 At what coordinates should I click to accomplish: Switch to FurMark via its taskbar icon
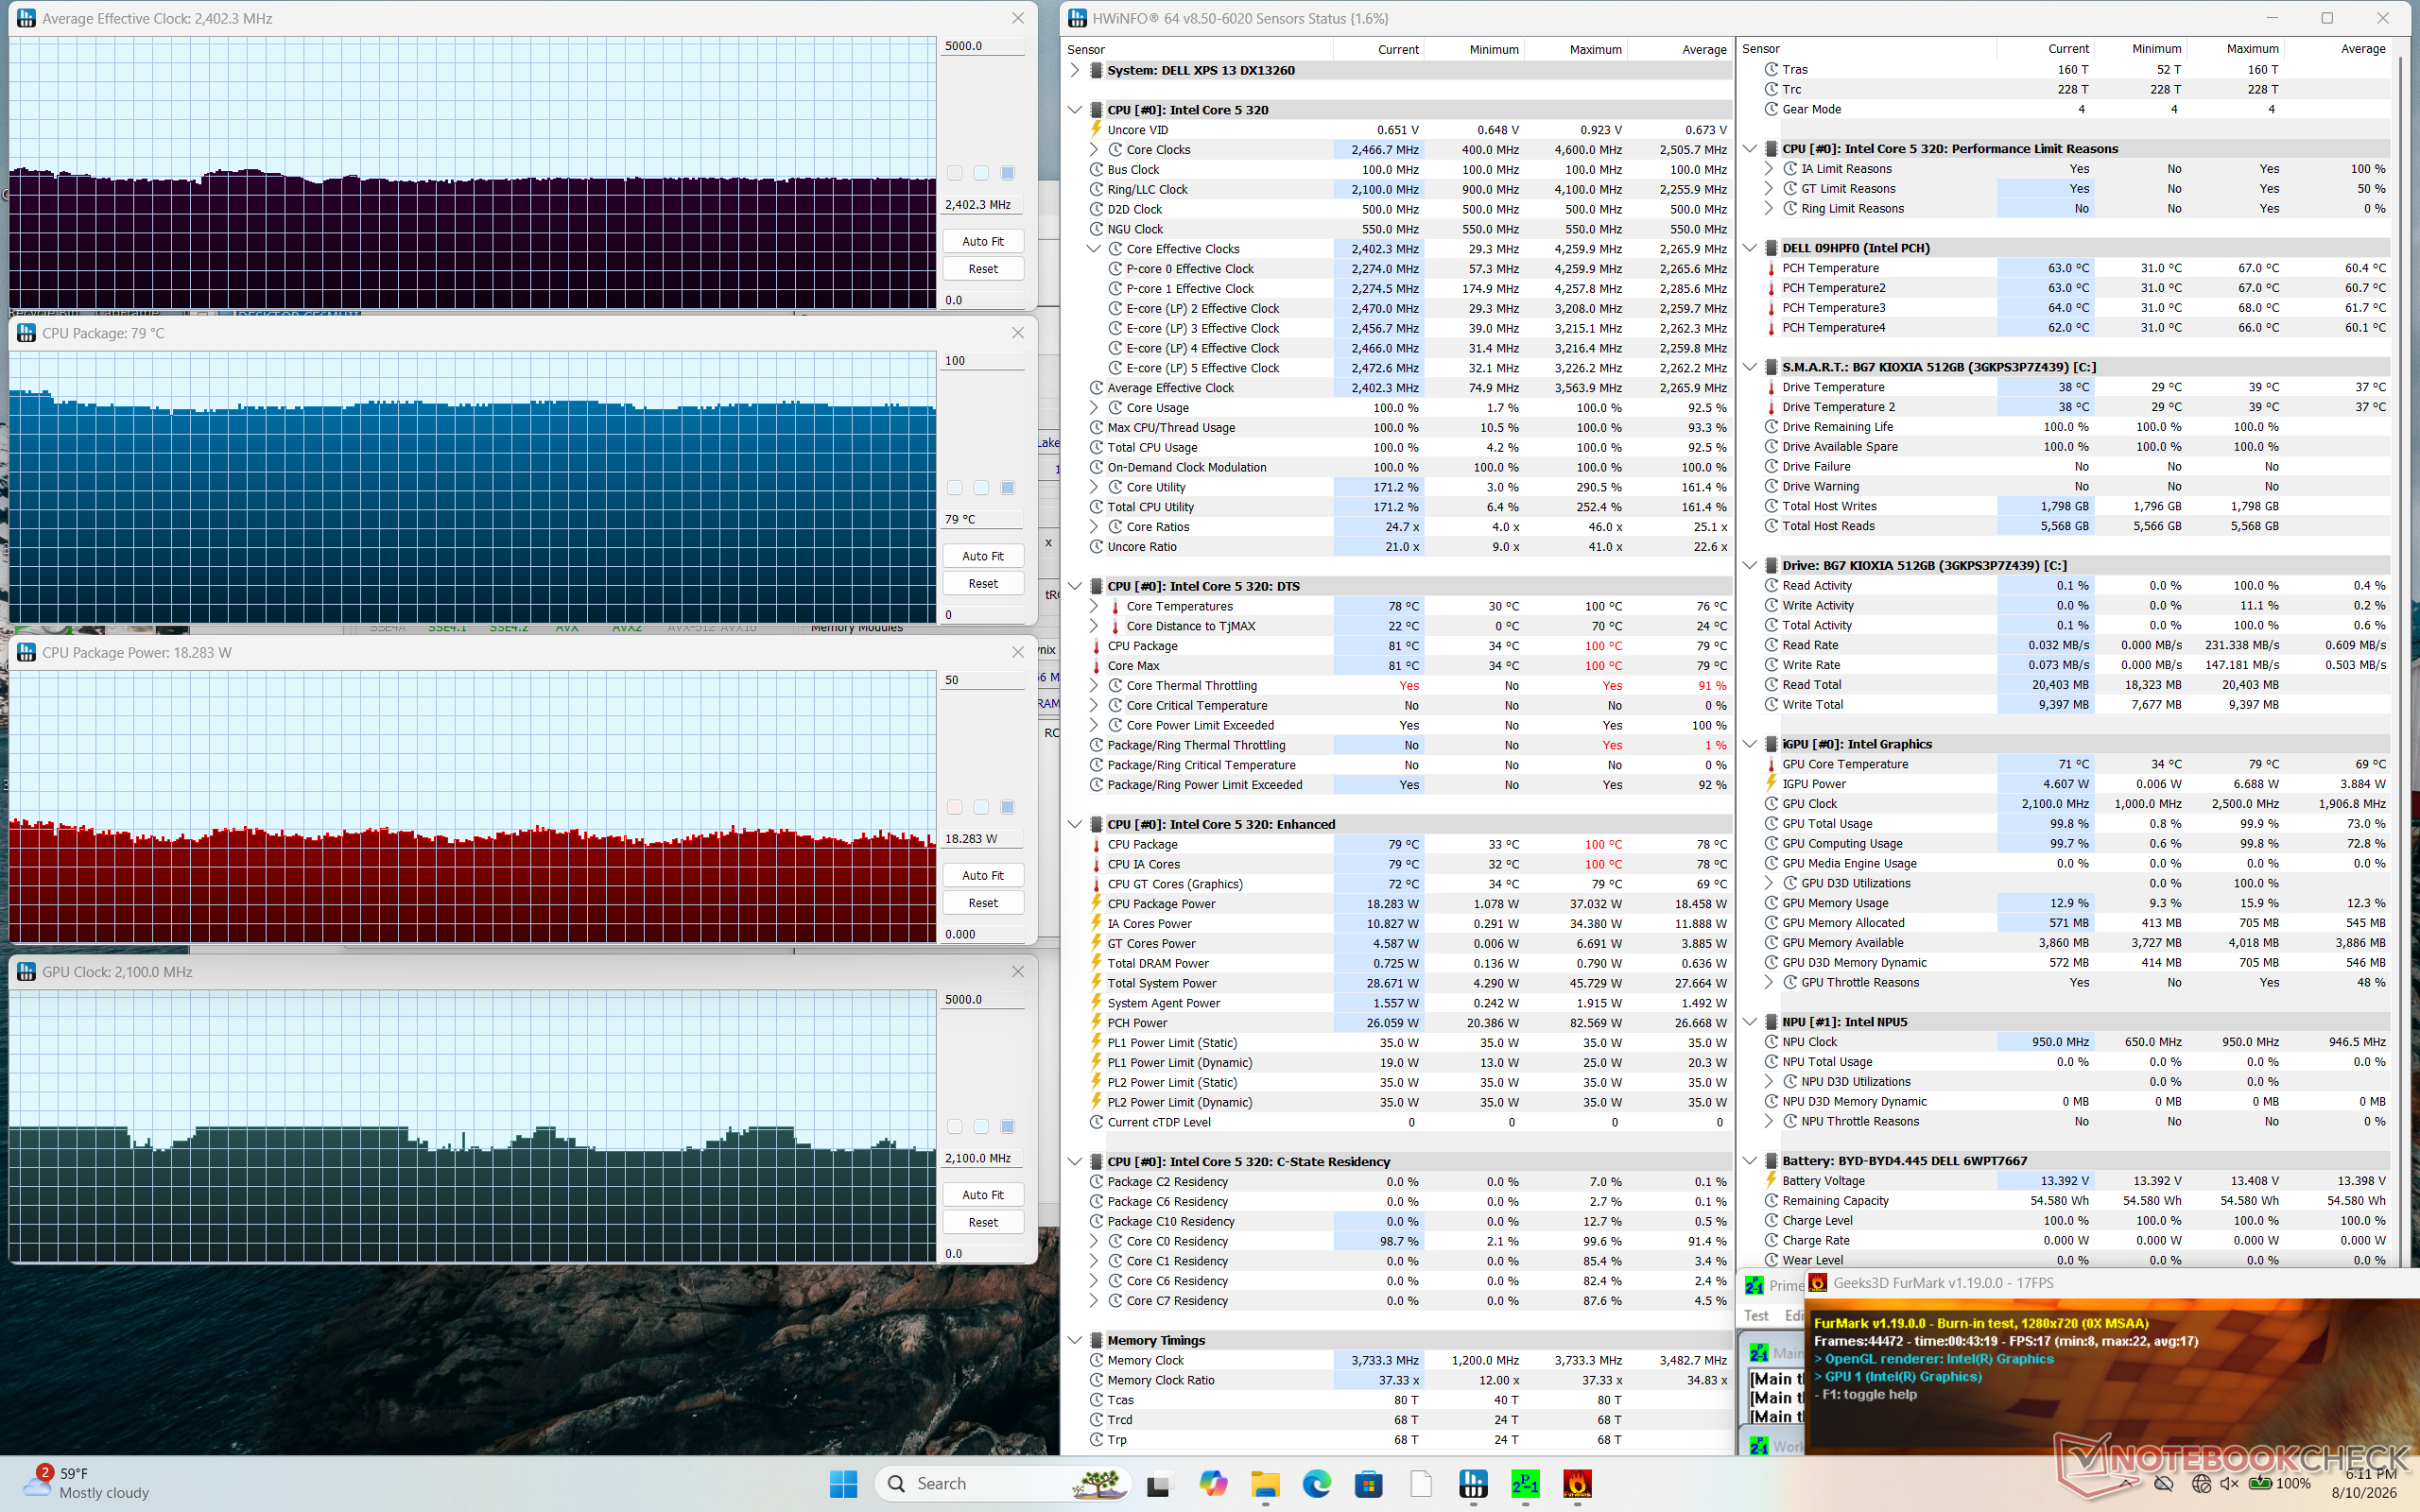(x=1577, y=1484)
